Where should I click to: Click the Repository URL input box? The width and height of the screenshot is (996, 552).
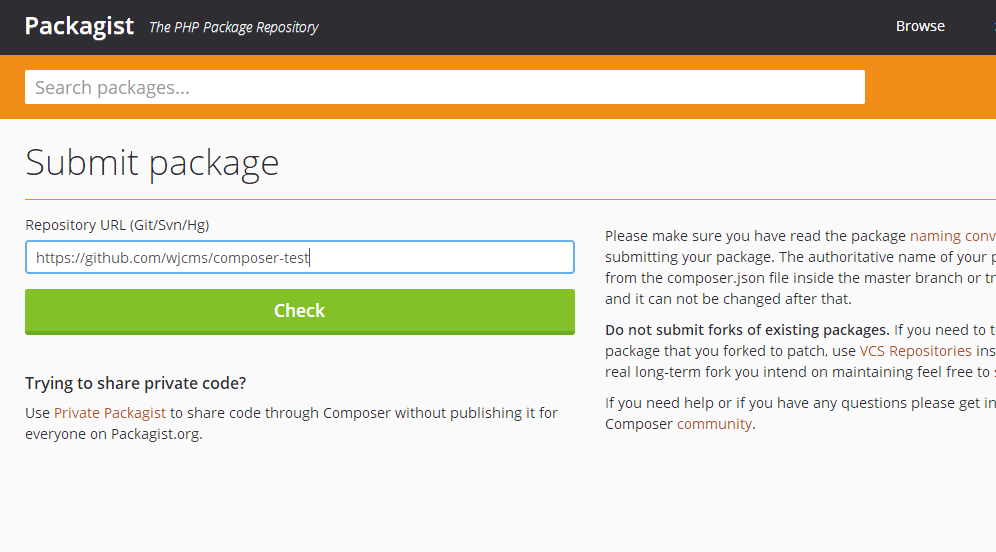click(x=299, y=257)
